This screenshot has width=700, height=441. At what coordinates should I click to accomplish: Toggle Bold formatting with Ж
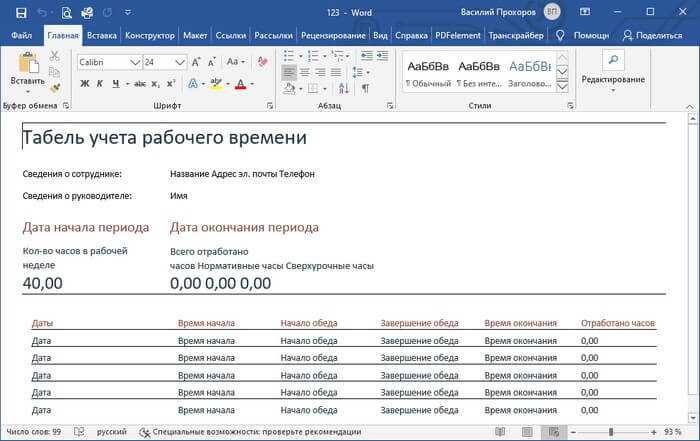[84, 83]
